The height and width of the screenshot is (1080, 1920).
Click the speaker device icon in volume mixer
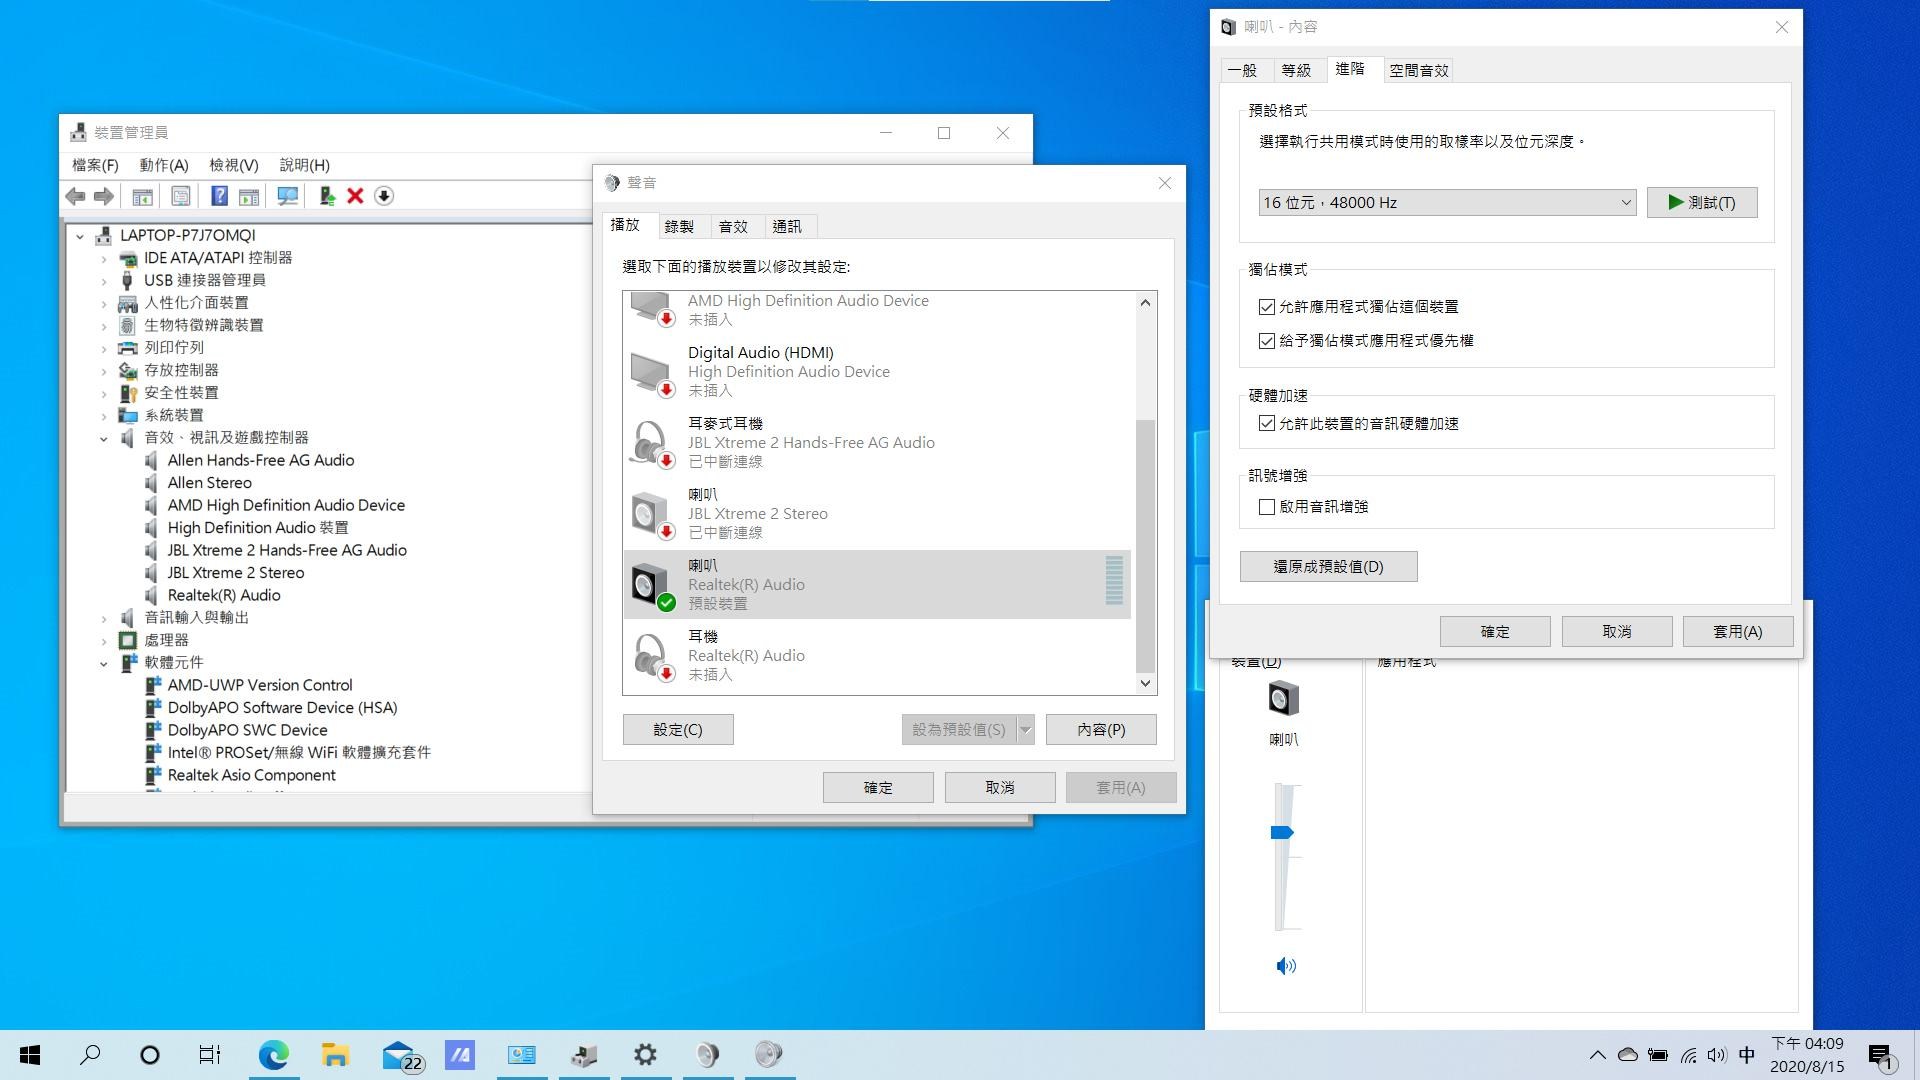pyautogui.click(x=1283, y=698)
